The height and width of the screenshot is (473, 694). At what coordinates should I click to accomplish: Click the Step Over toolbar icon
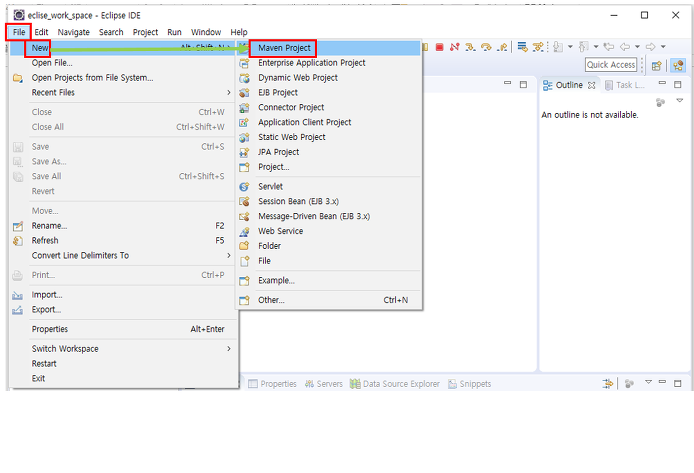(x=486, y=47)
